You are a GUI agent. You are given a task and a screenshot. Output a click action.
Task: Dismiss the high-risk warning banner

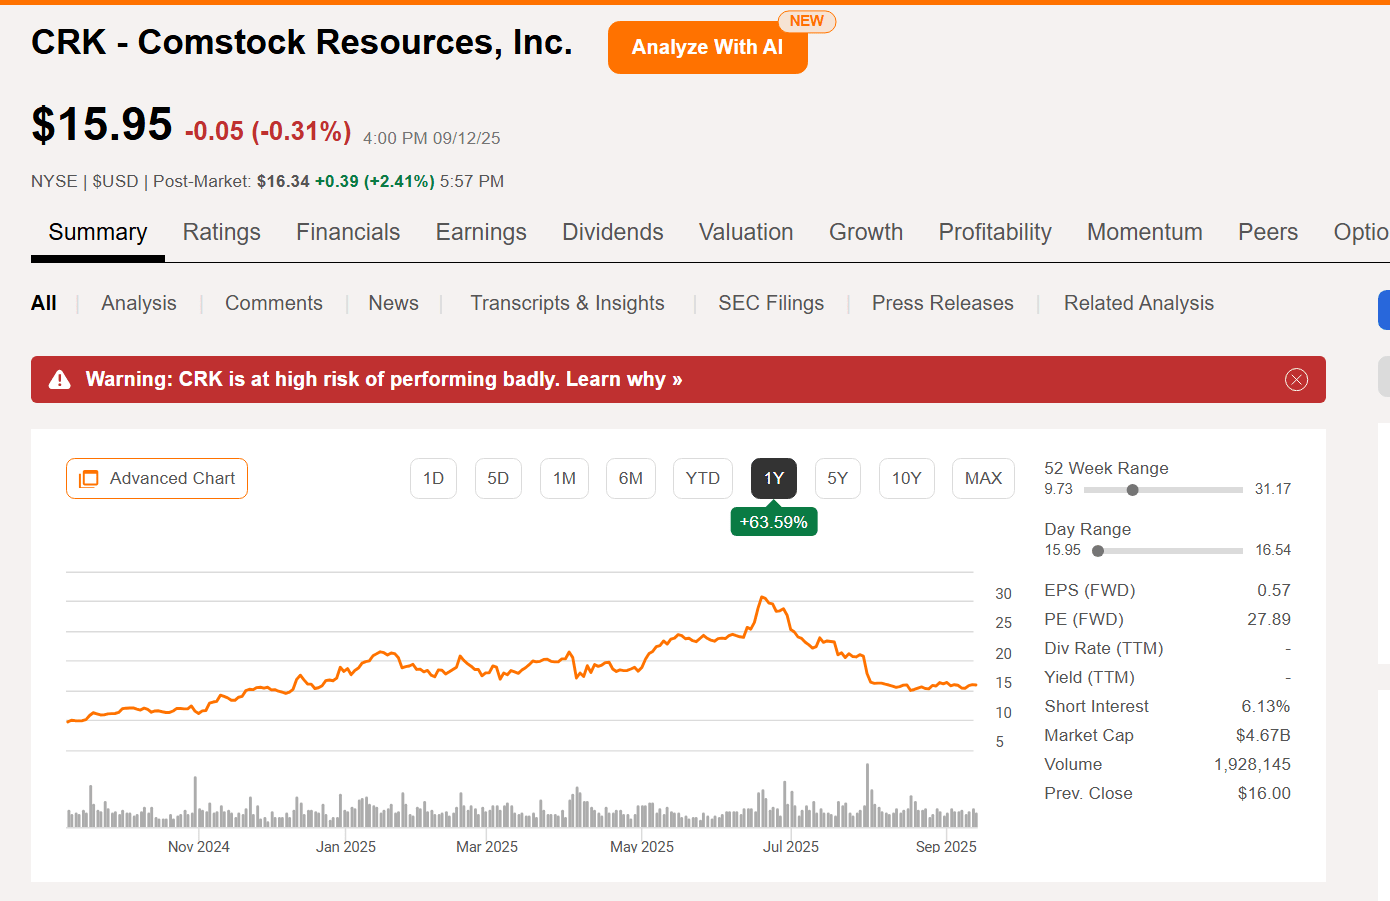(1297, 379)
